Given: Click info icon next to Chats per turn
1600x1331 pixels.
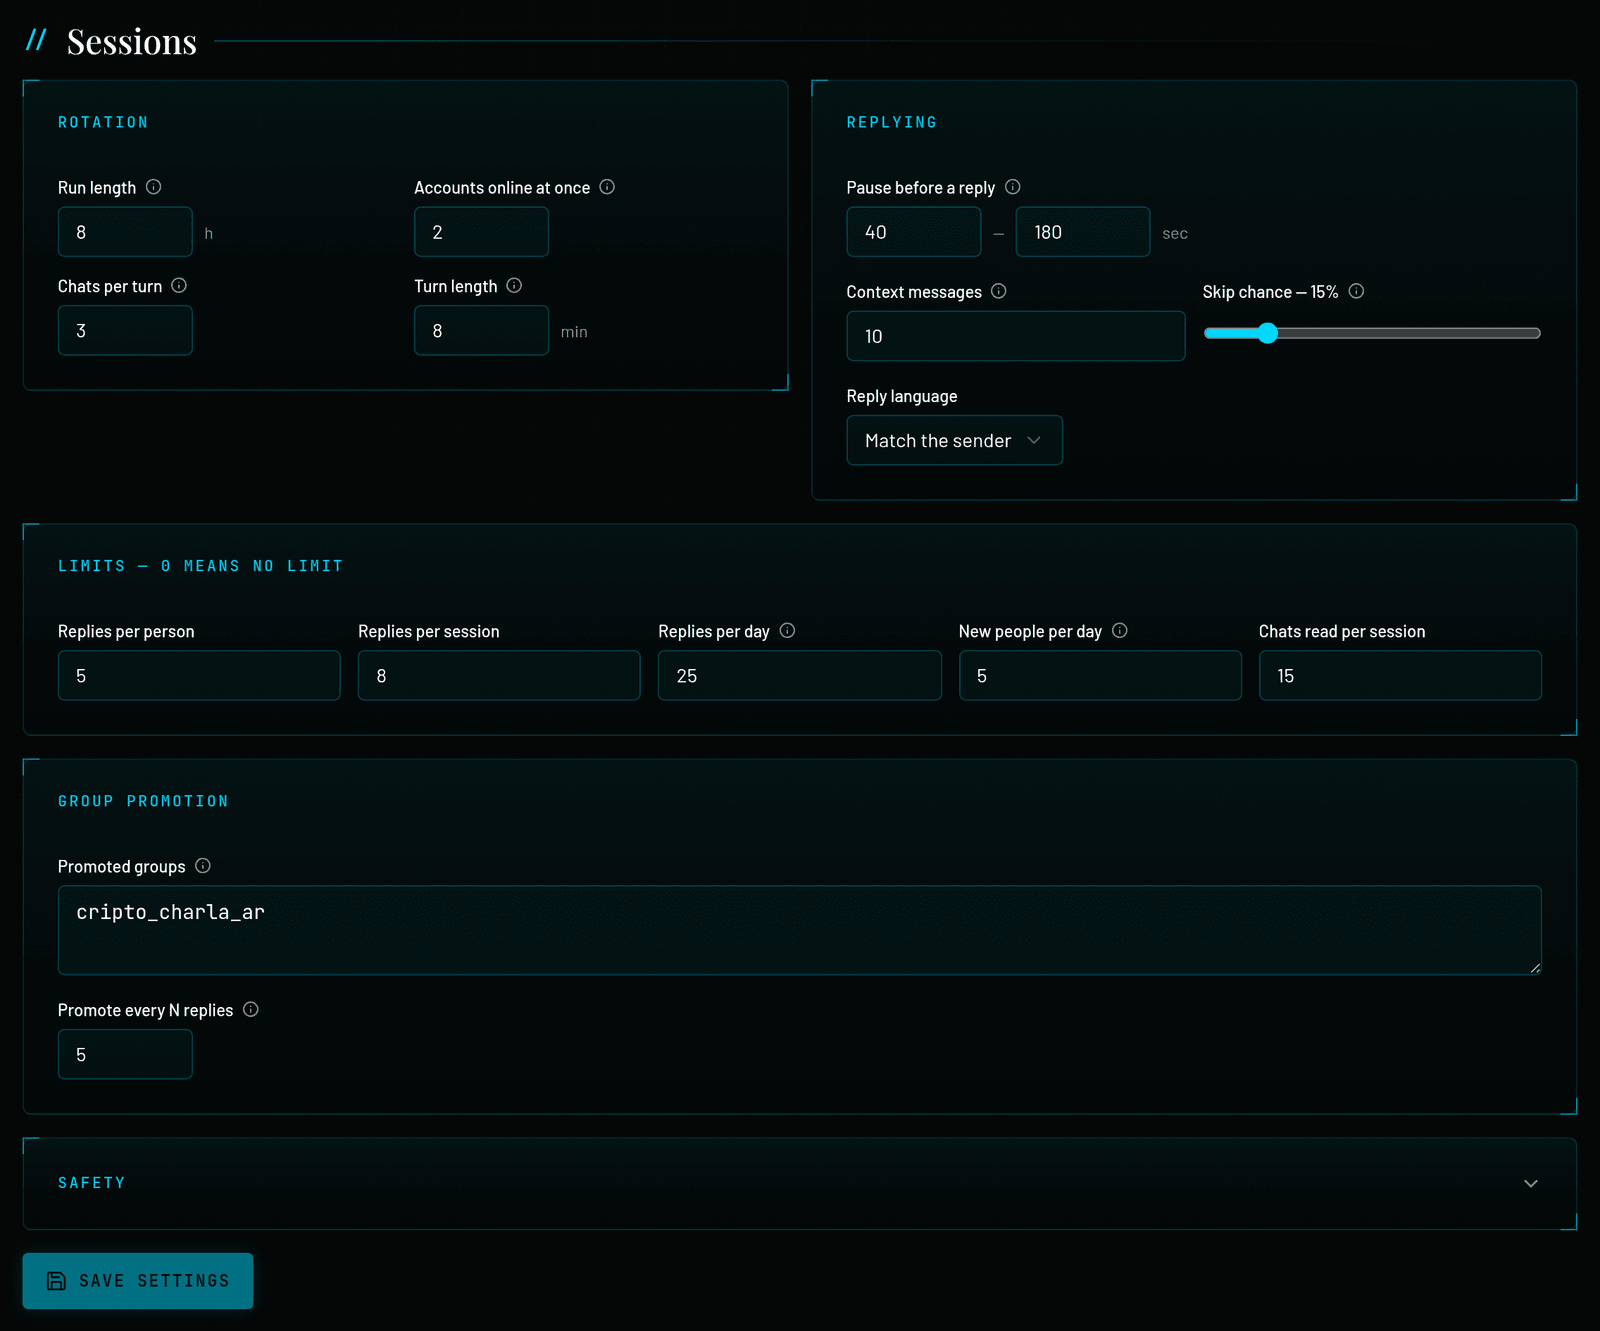Looking at the screenshot, I should coord(179,286).
